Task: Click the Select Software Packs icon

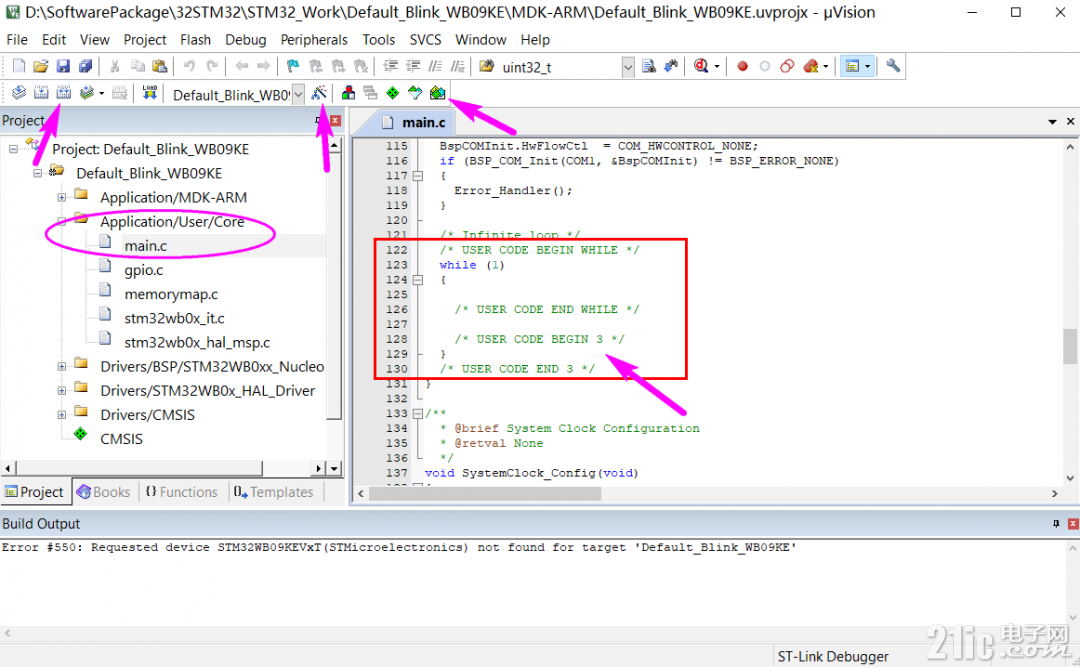Action: [415, 92]
